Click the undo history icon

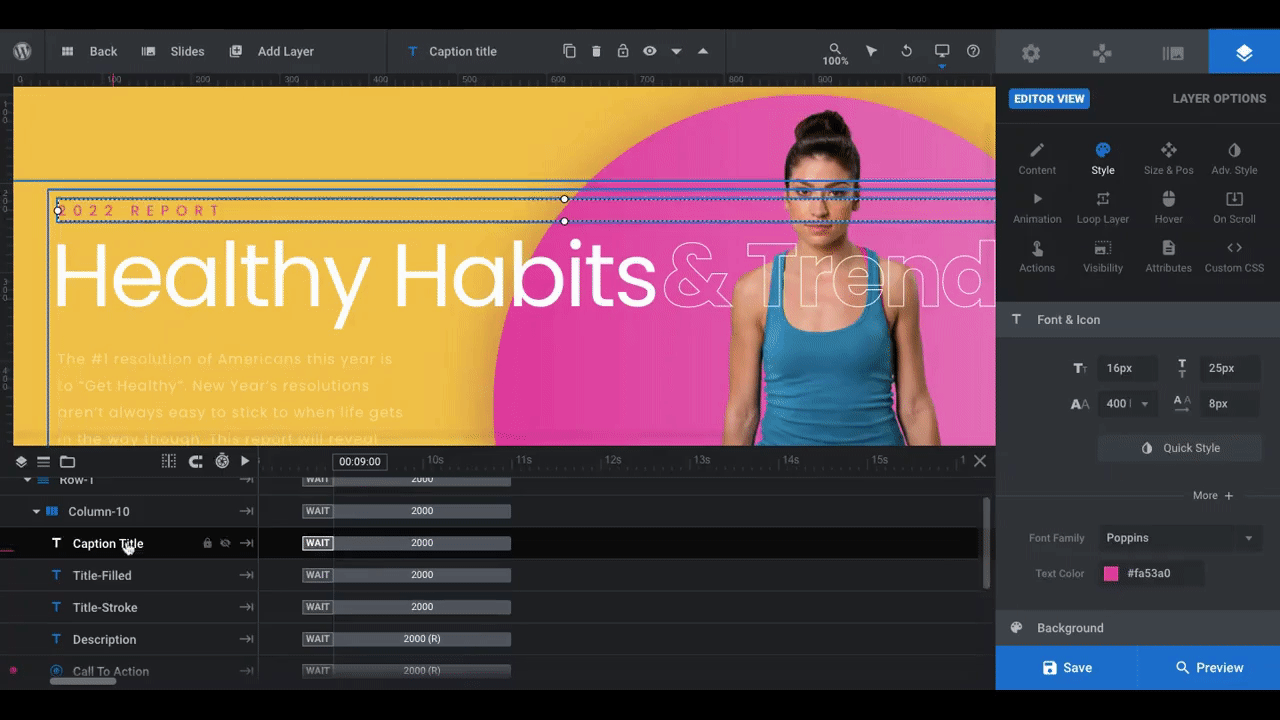click(x=906, y=51)
